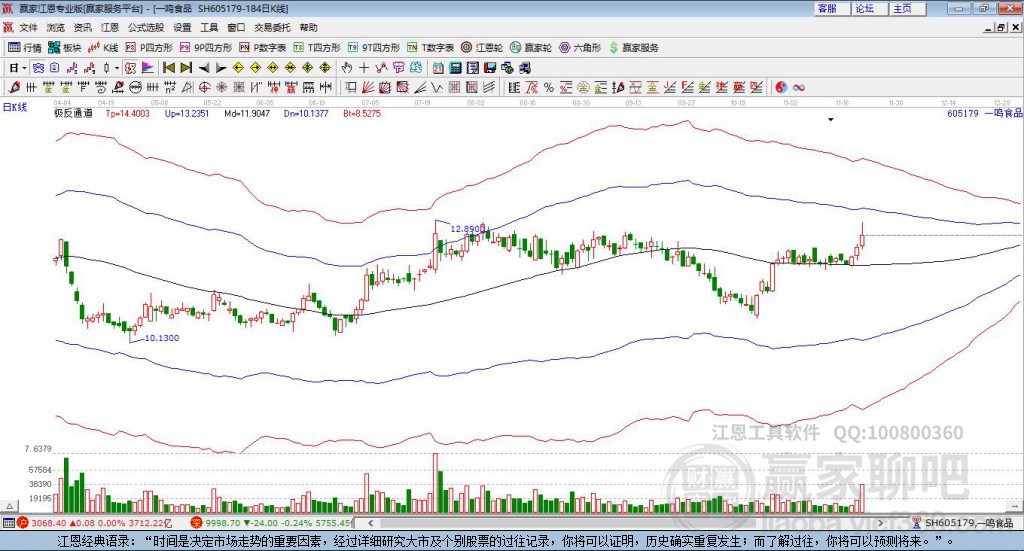Open the 交易委托 menu
Image resolution: width=1024 pixels, height=551 pixels.
tap(272, 27)
